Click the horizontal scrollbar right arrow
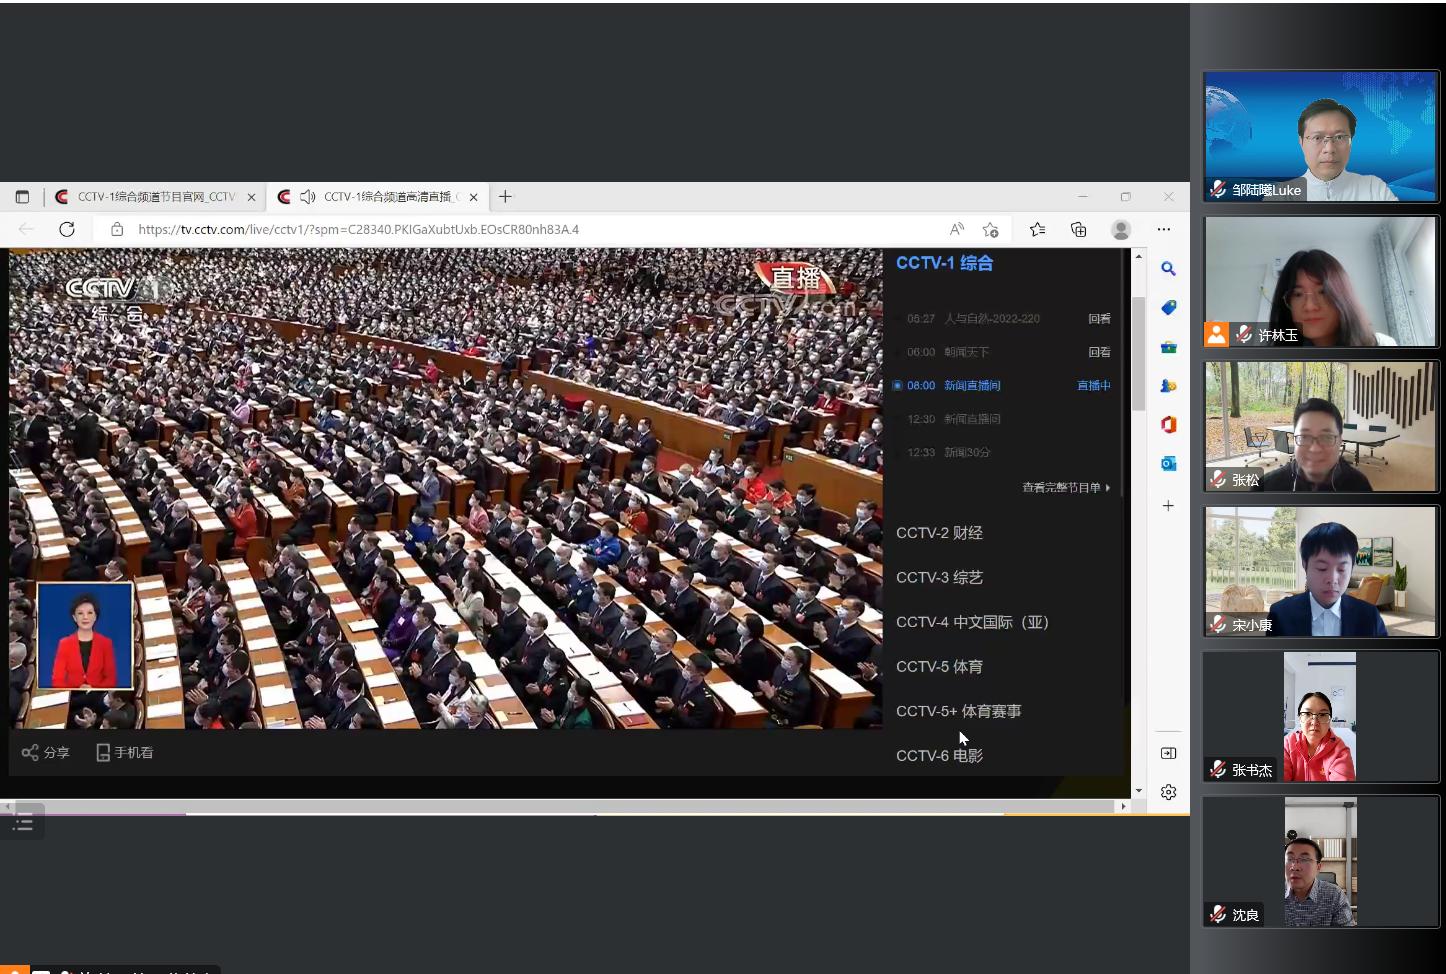This screenshot has width=1446, height=974. pyautogui.click(x=1123, y=806)
